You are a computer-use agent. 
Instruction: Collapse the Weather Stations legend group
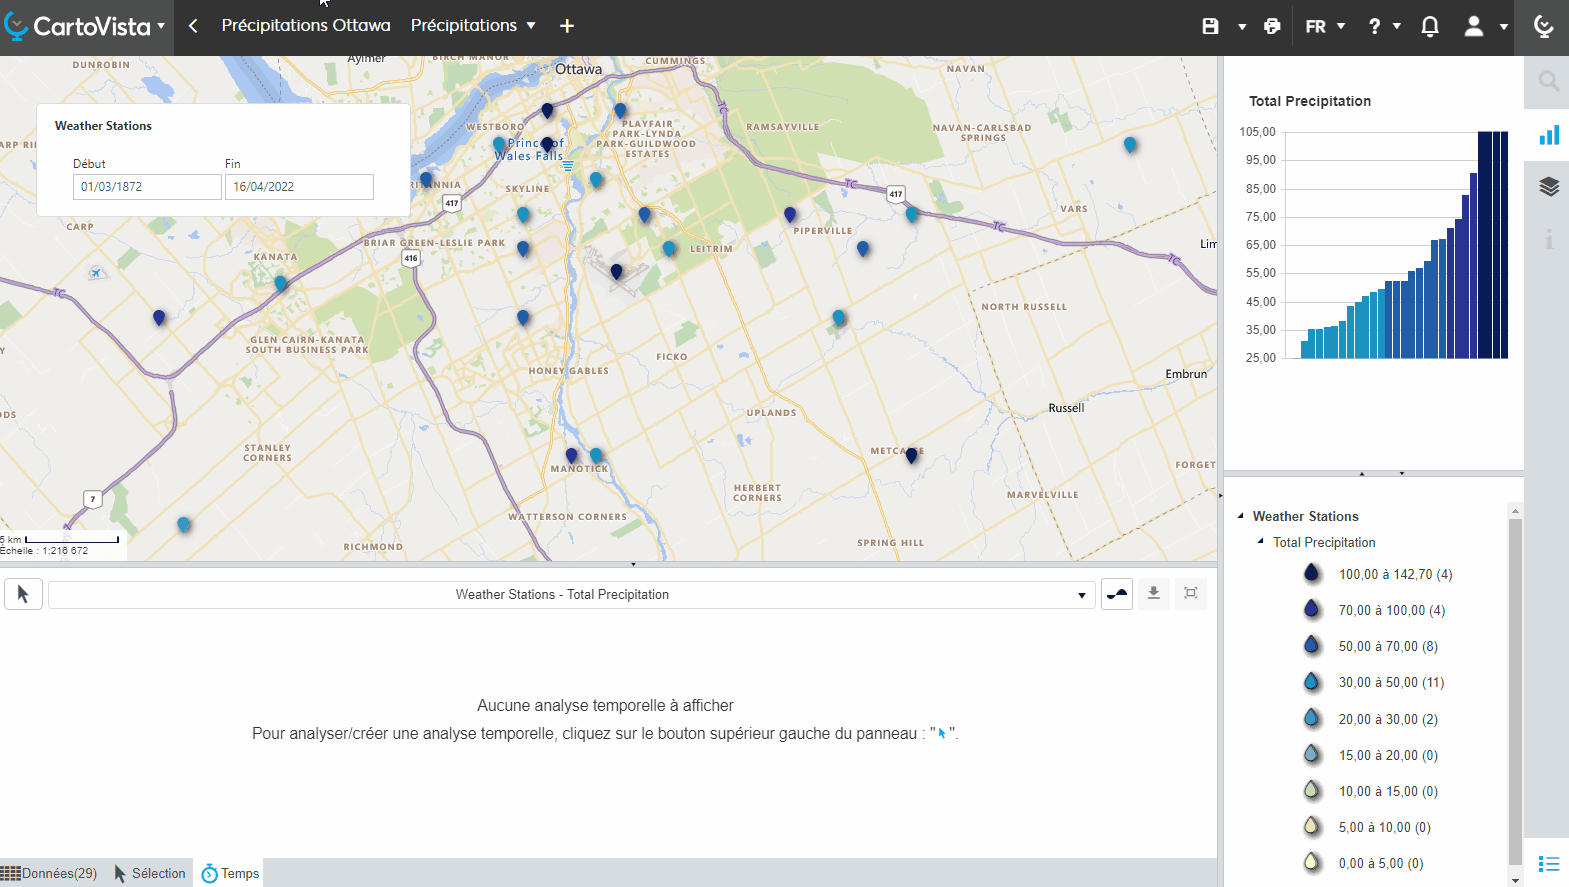pyautogui.click(x=1241, y=516)
